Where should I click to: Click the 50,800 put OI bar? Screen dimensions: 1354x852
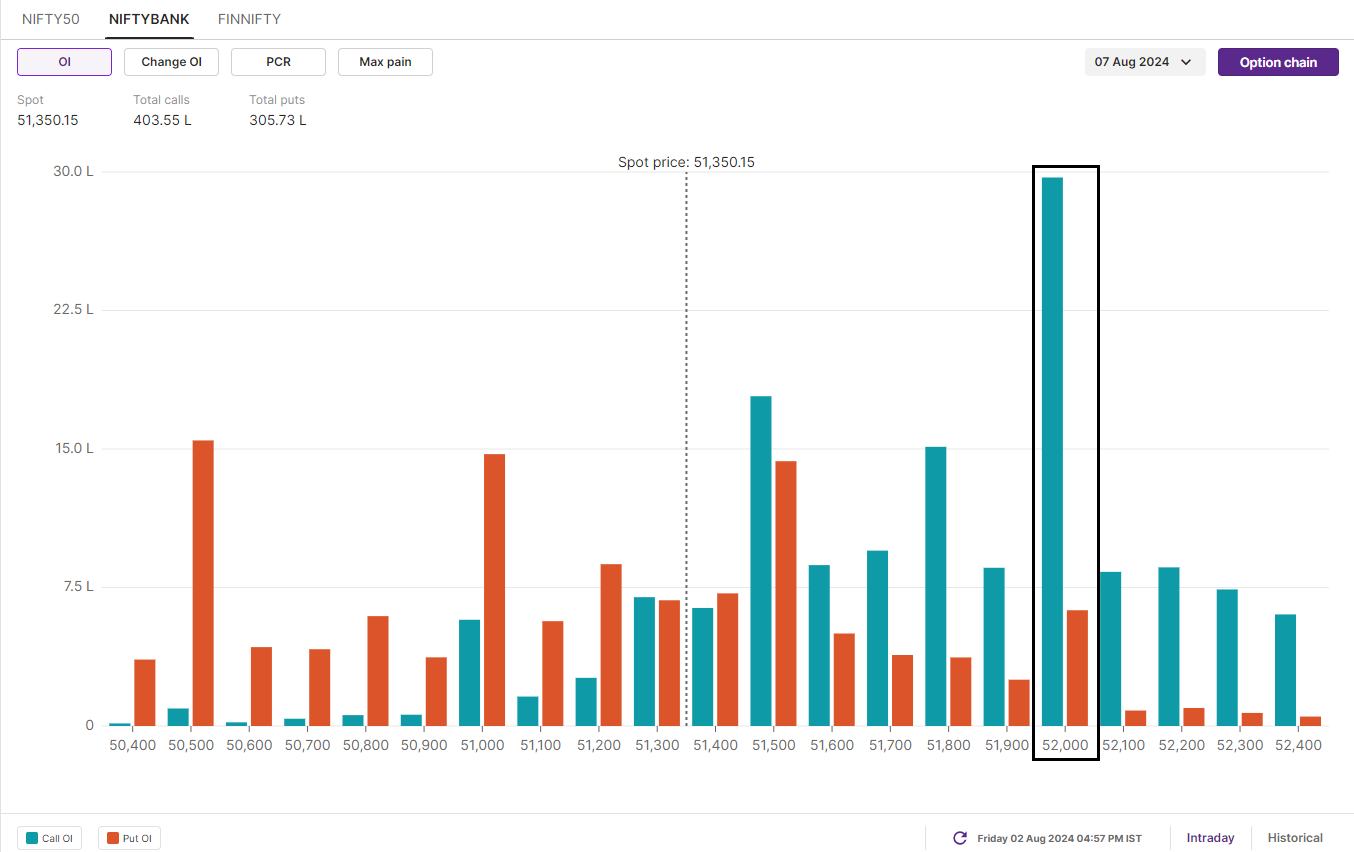point(378,671)
